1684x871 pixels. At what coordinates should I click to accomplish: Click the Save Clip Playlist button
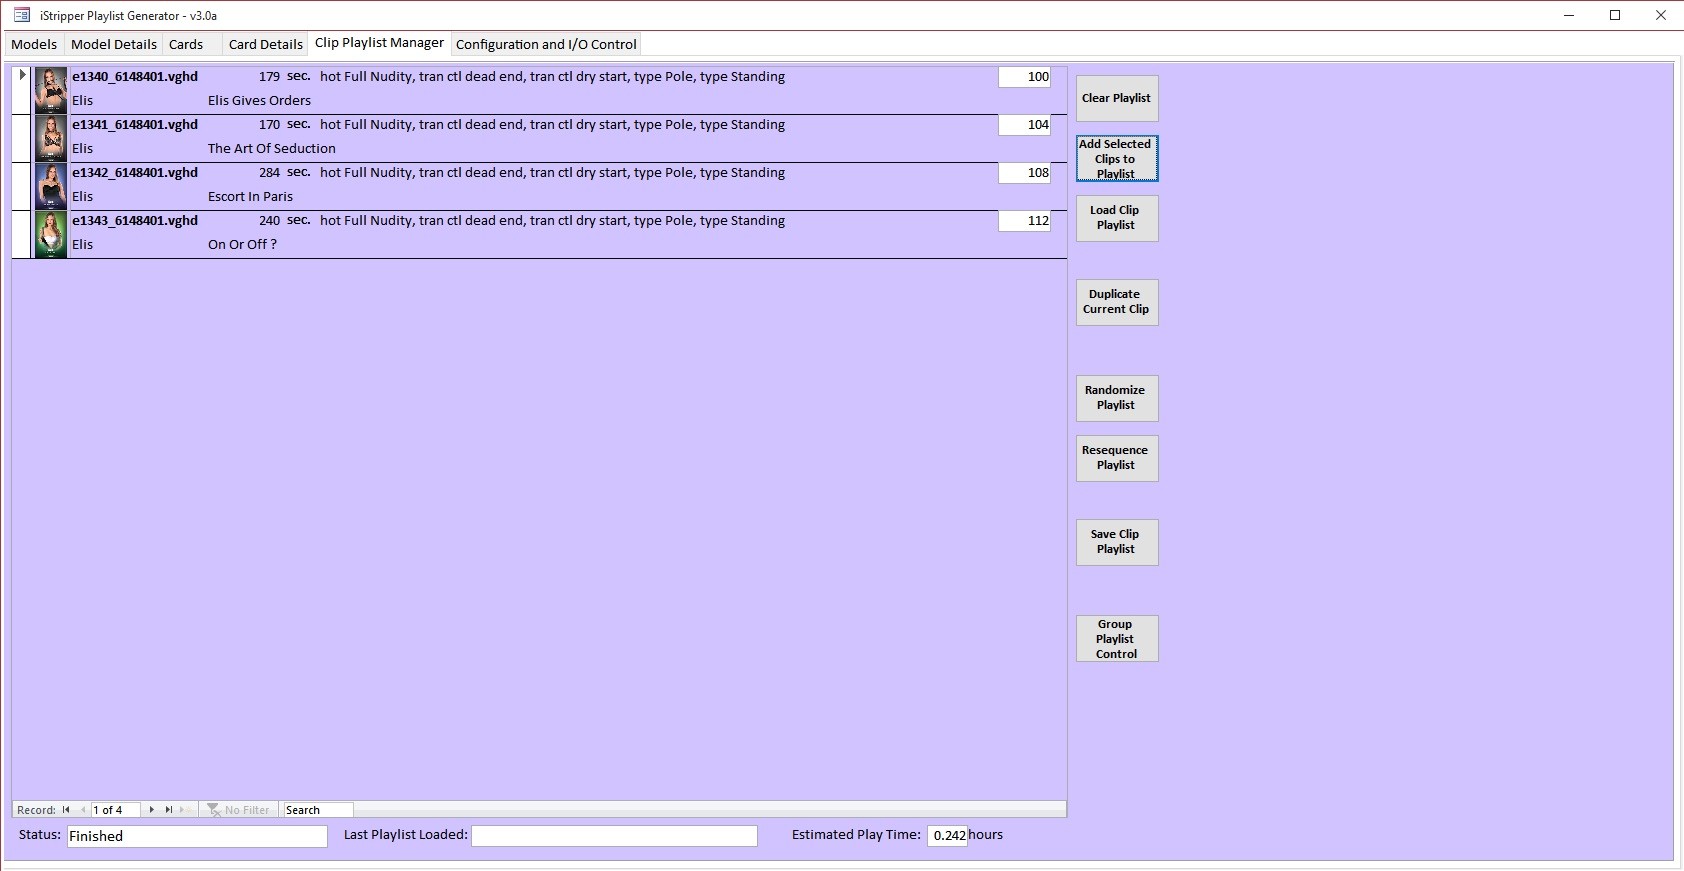coord(1117,542)
